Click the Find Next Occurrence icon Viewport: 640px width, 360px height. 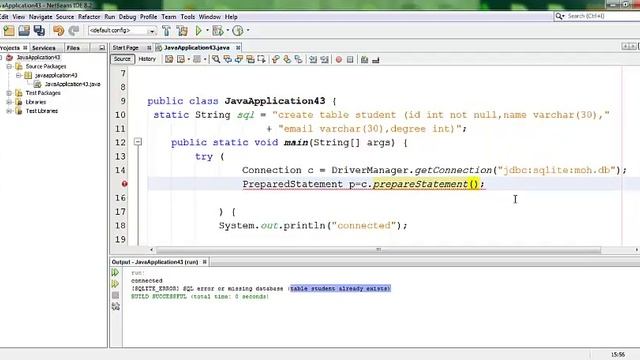coord(239,60)
